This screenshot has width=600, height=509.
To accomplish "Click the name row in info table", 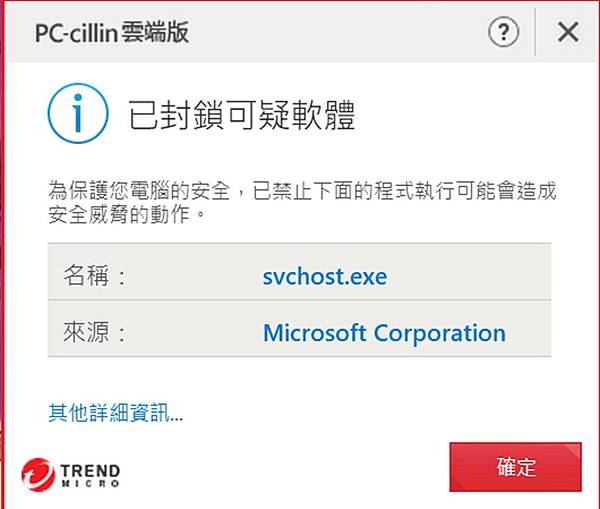I will pyautogui.click(x=300, y=272).
